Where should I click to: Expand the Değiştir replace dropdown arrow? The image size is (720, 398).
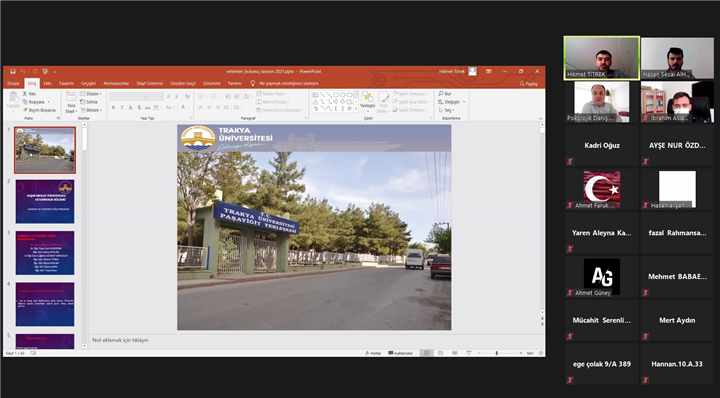point(464,102)
